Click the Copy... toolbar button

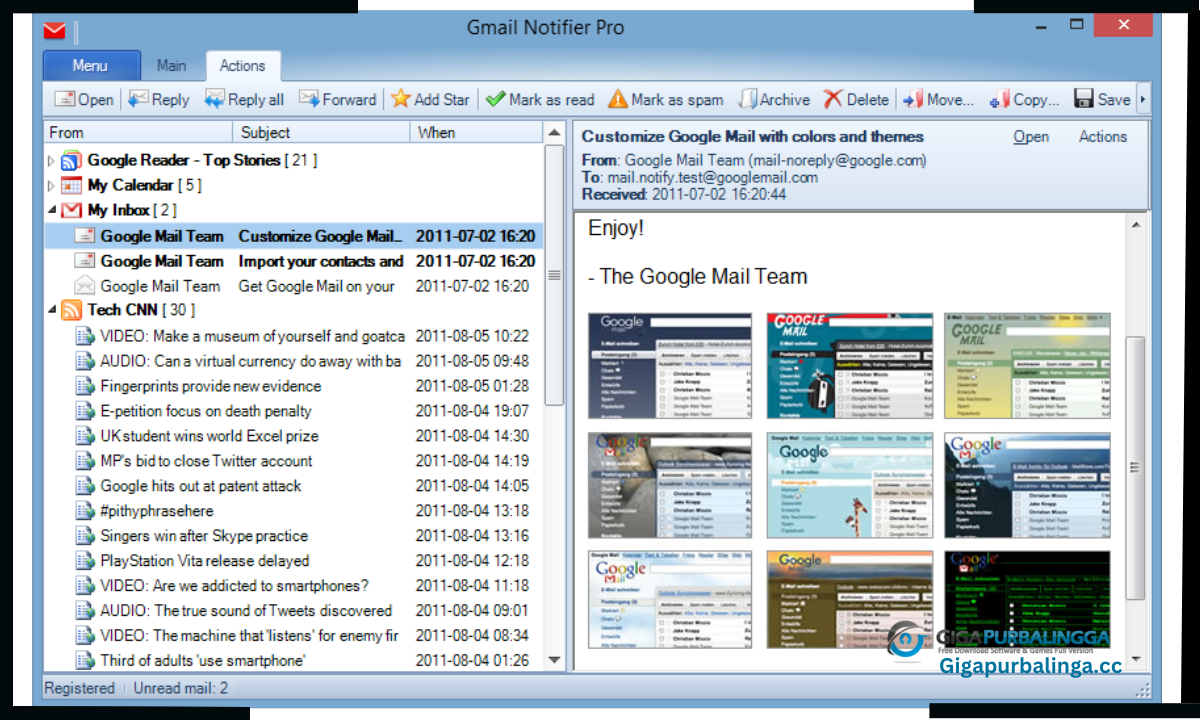point(1024,99)
